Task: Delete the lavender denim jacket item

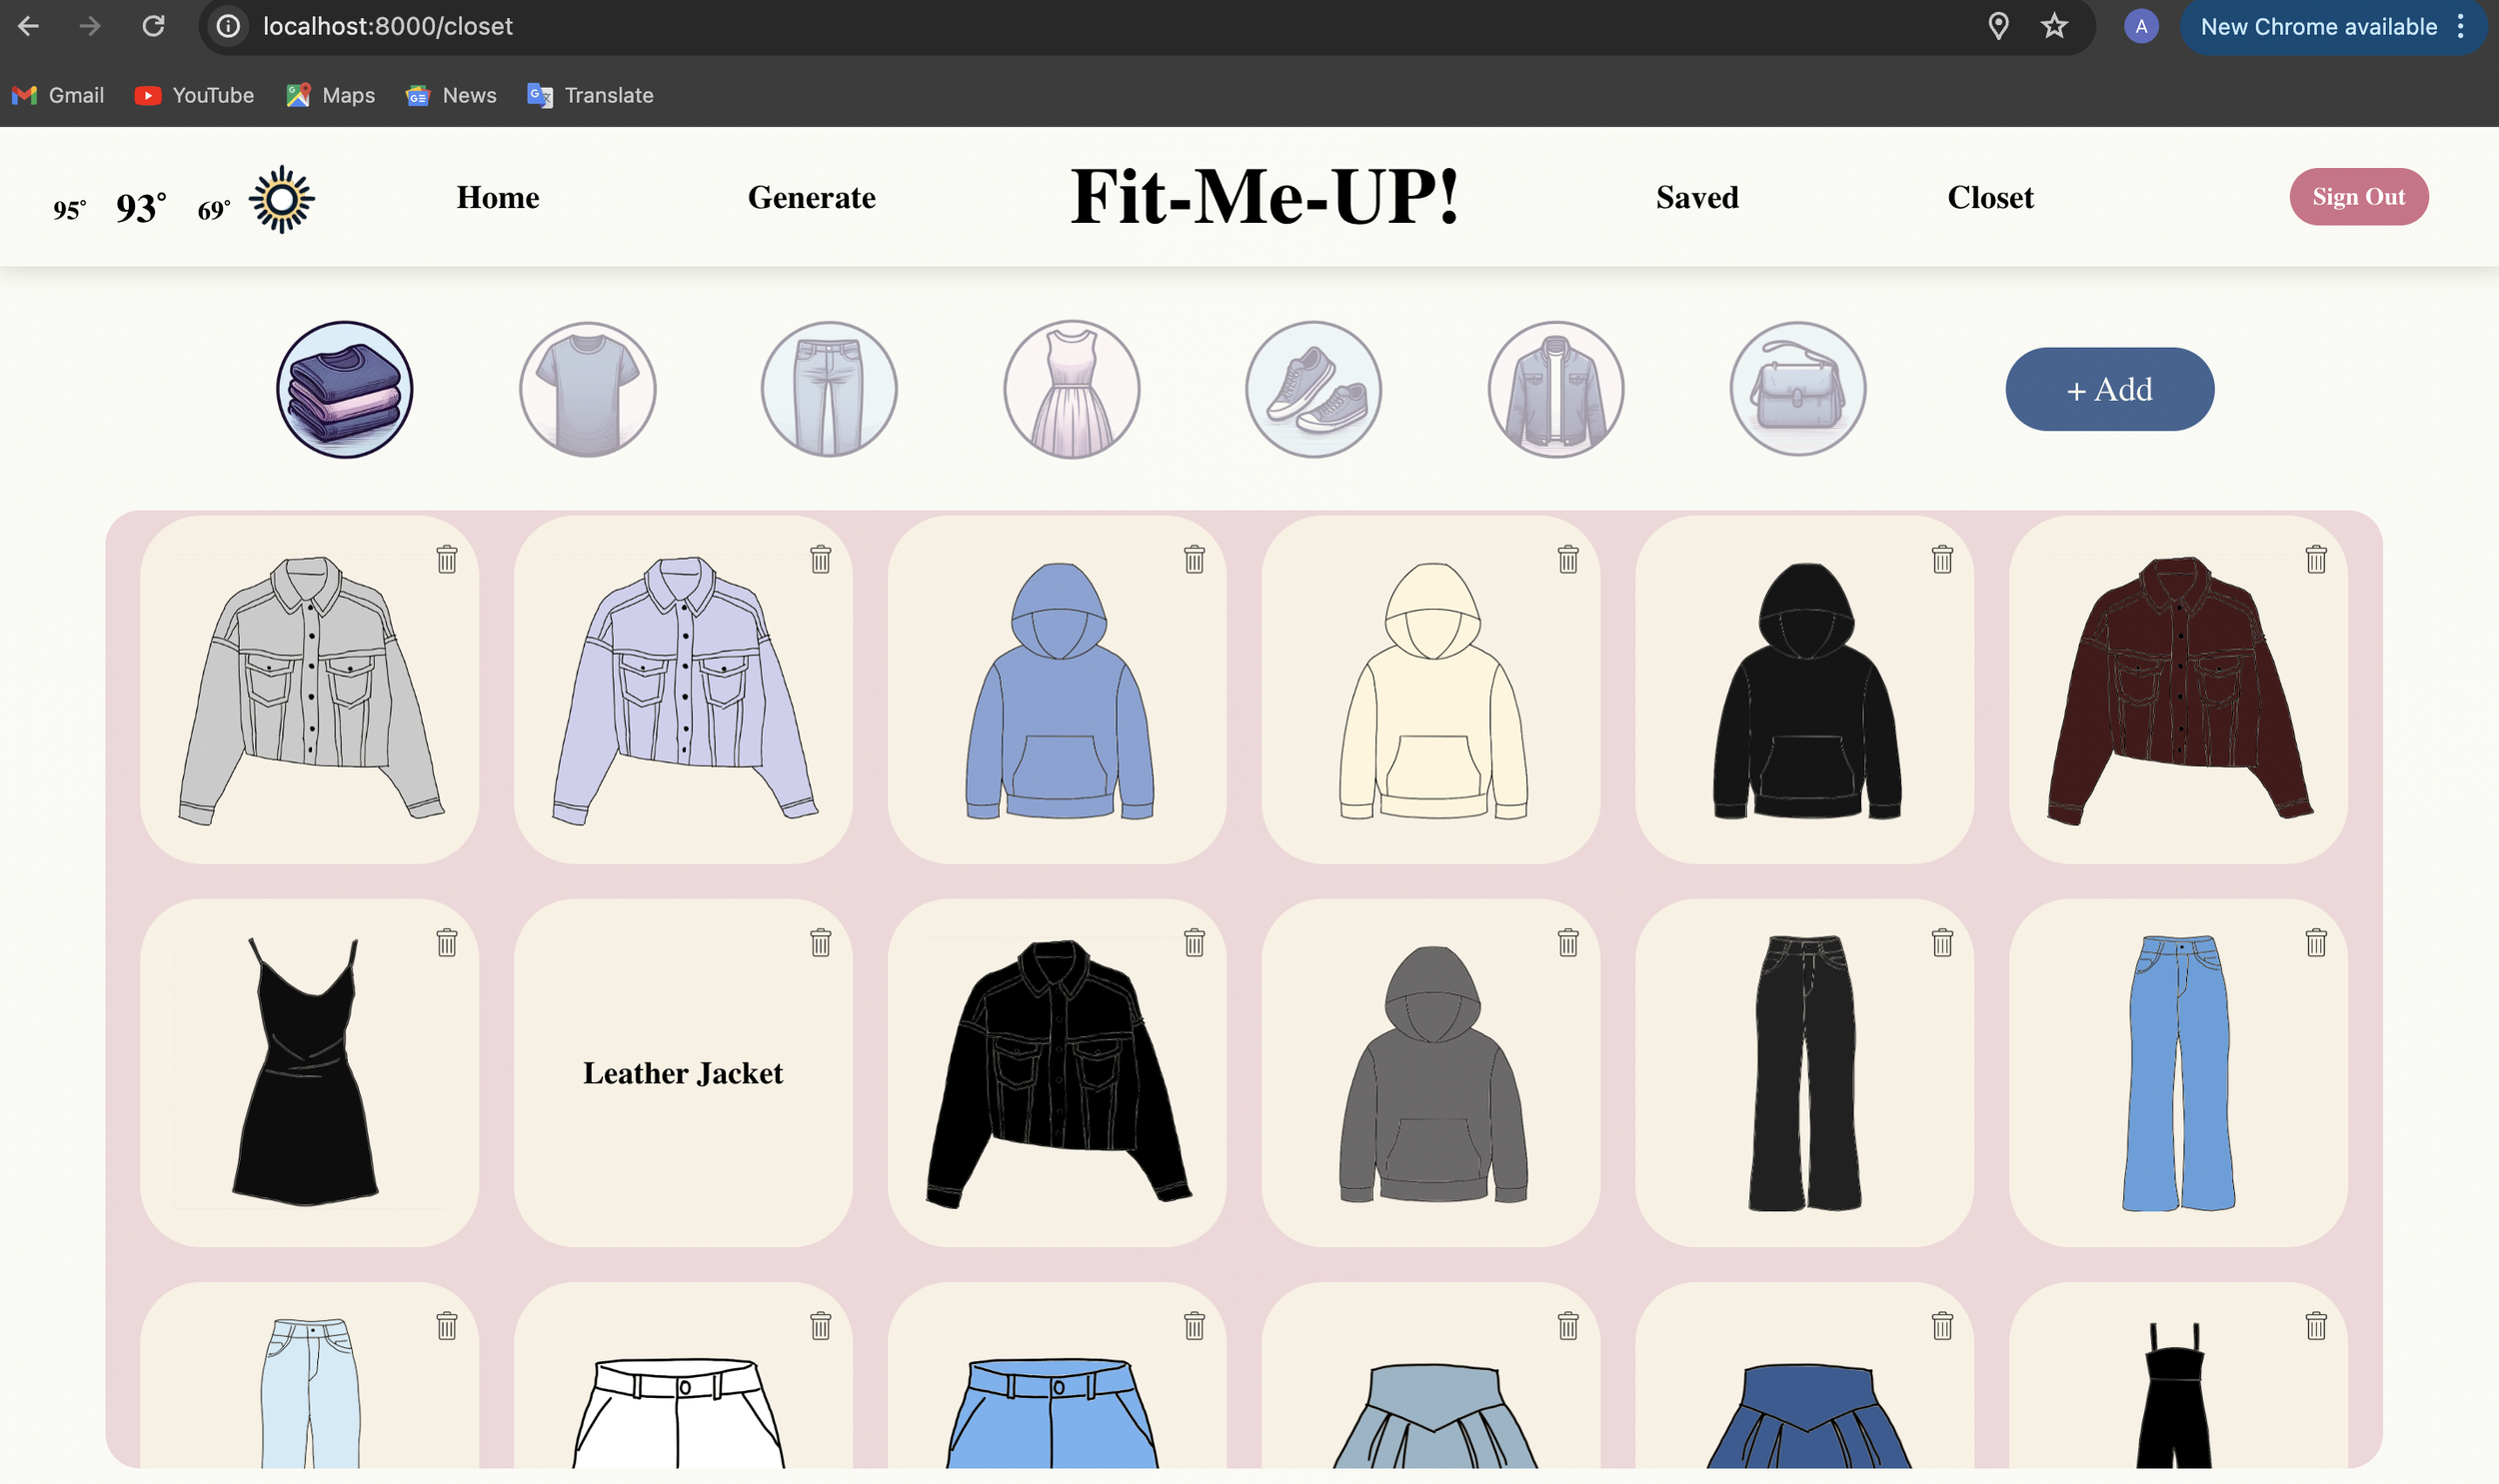Action: pos(820,559)
